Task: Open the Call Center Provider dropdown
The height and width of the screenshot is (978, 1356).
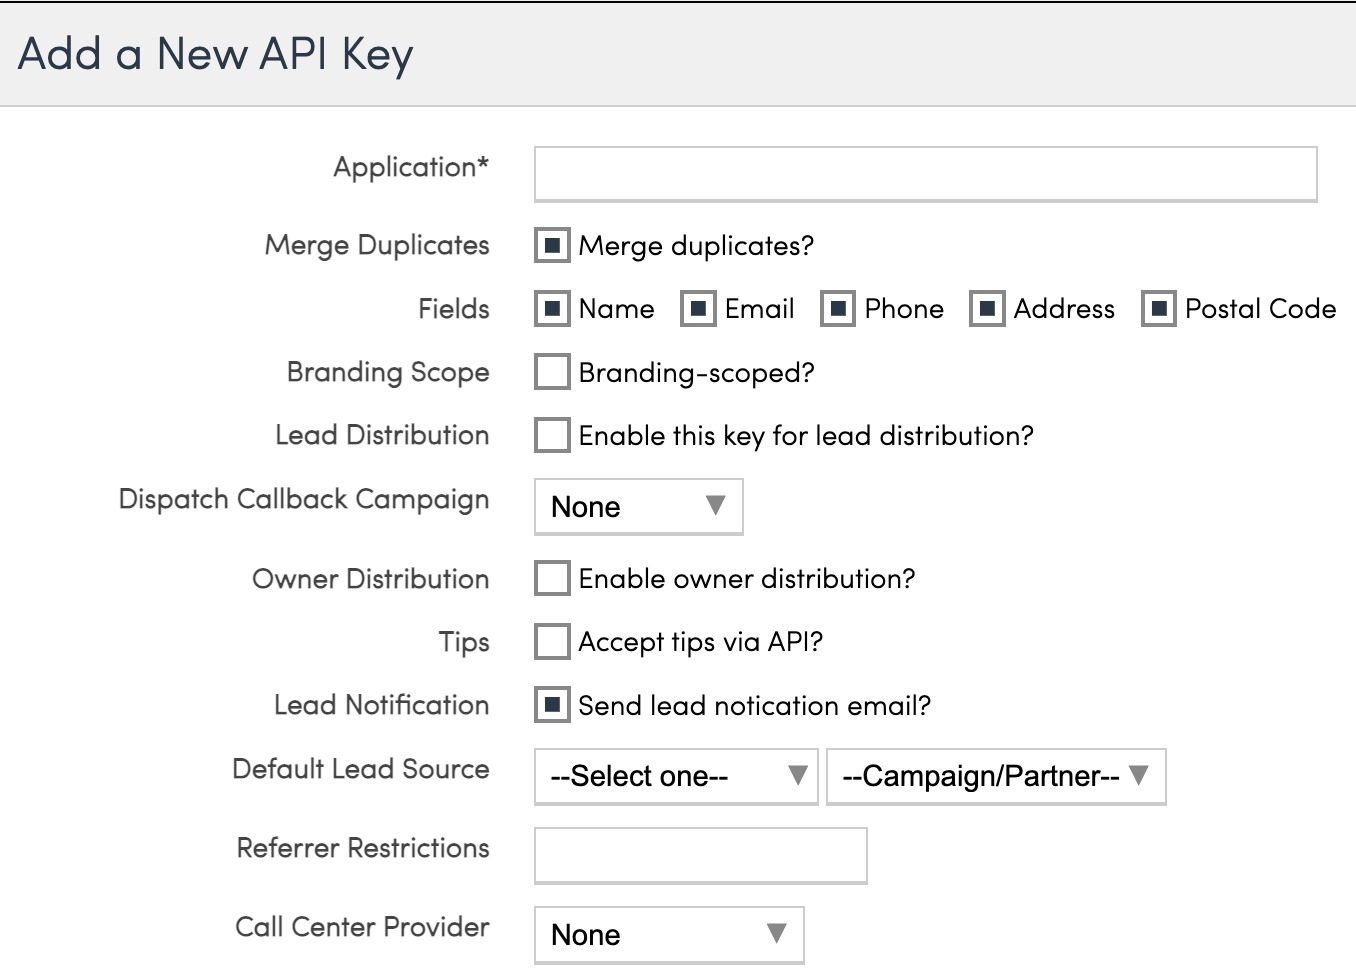Action: pos(668,934)
